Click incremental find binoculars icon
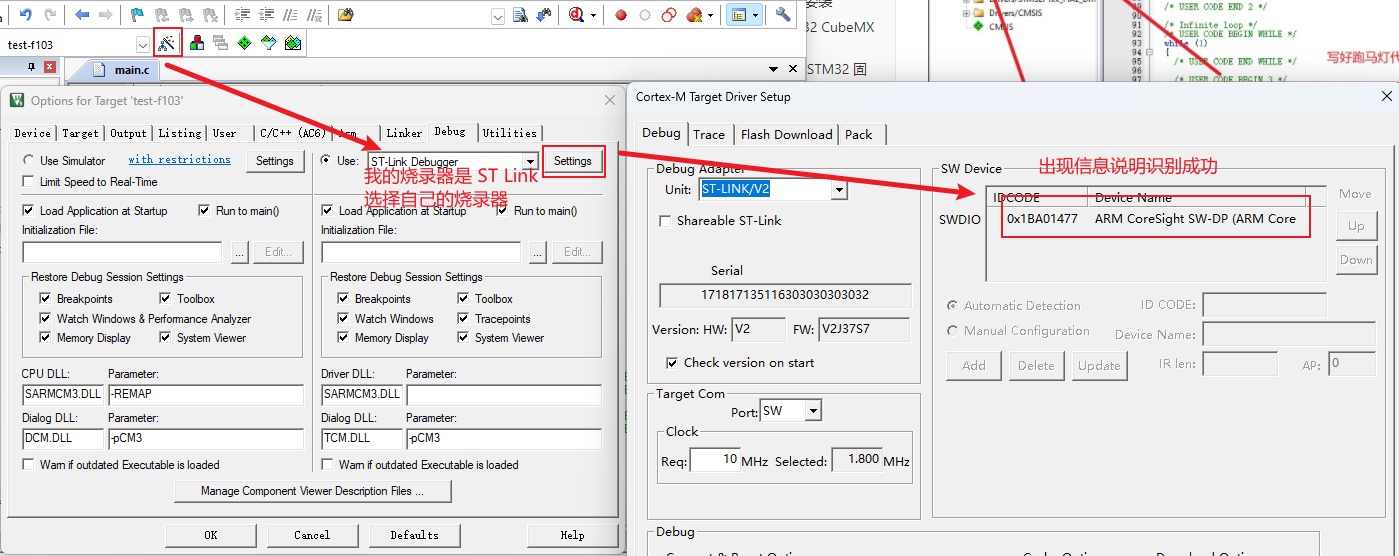 pyautogui.click(x=544, y=15)
